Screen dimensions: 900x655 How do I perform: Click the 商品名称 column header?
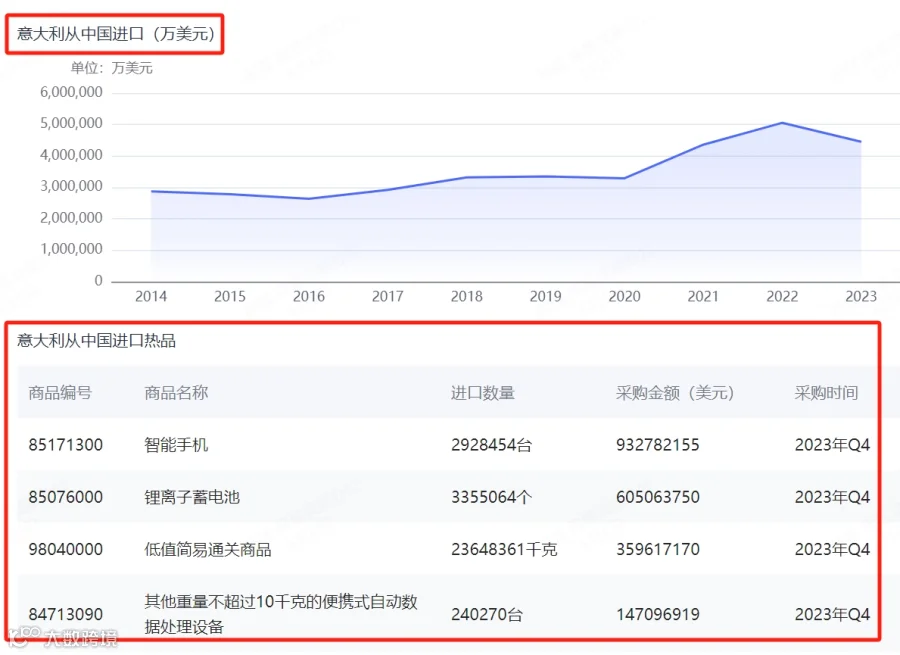(x=176, y=393)
